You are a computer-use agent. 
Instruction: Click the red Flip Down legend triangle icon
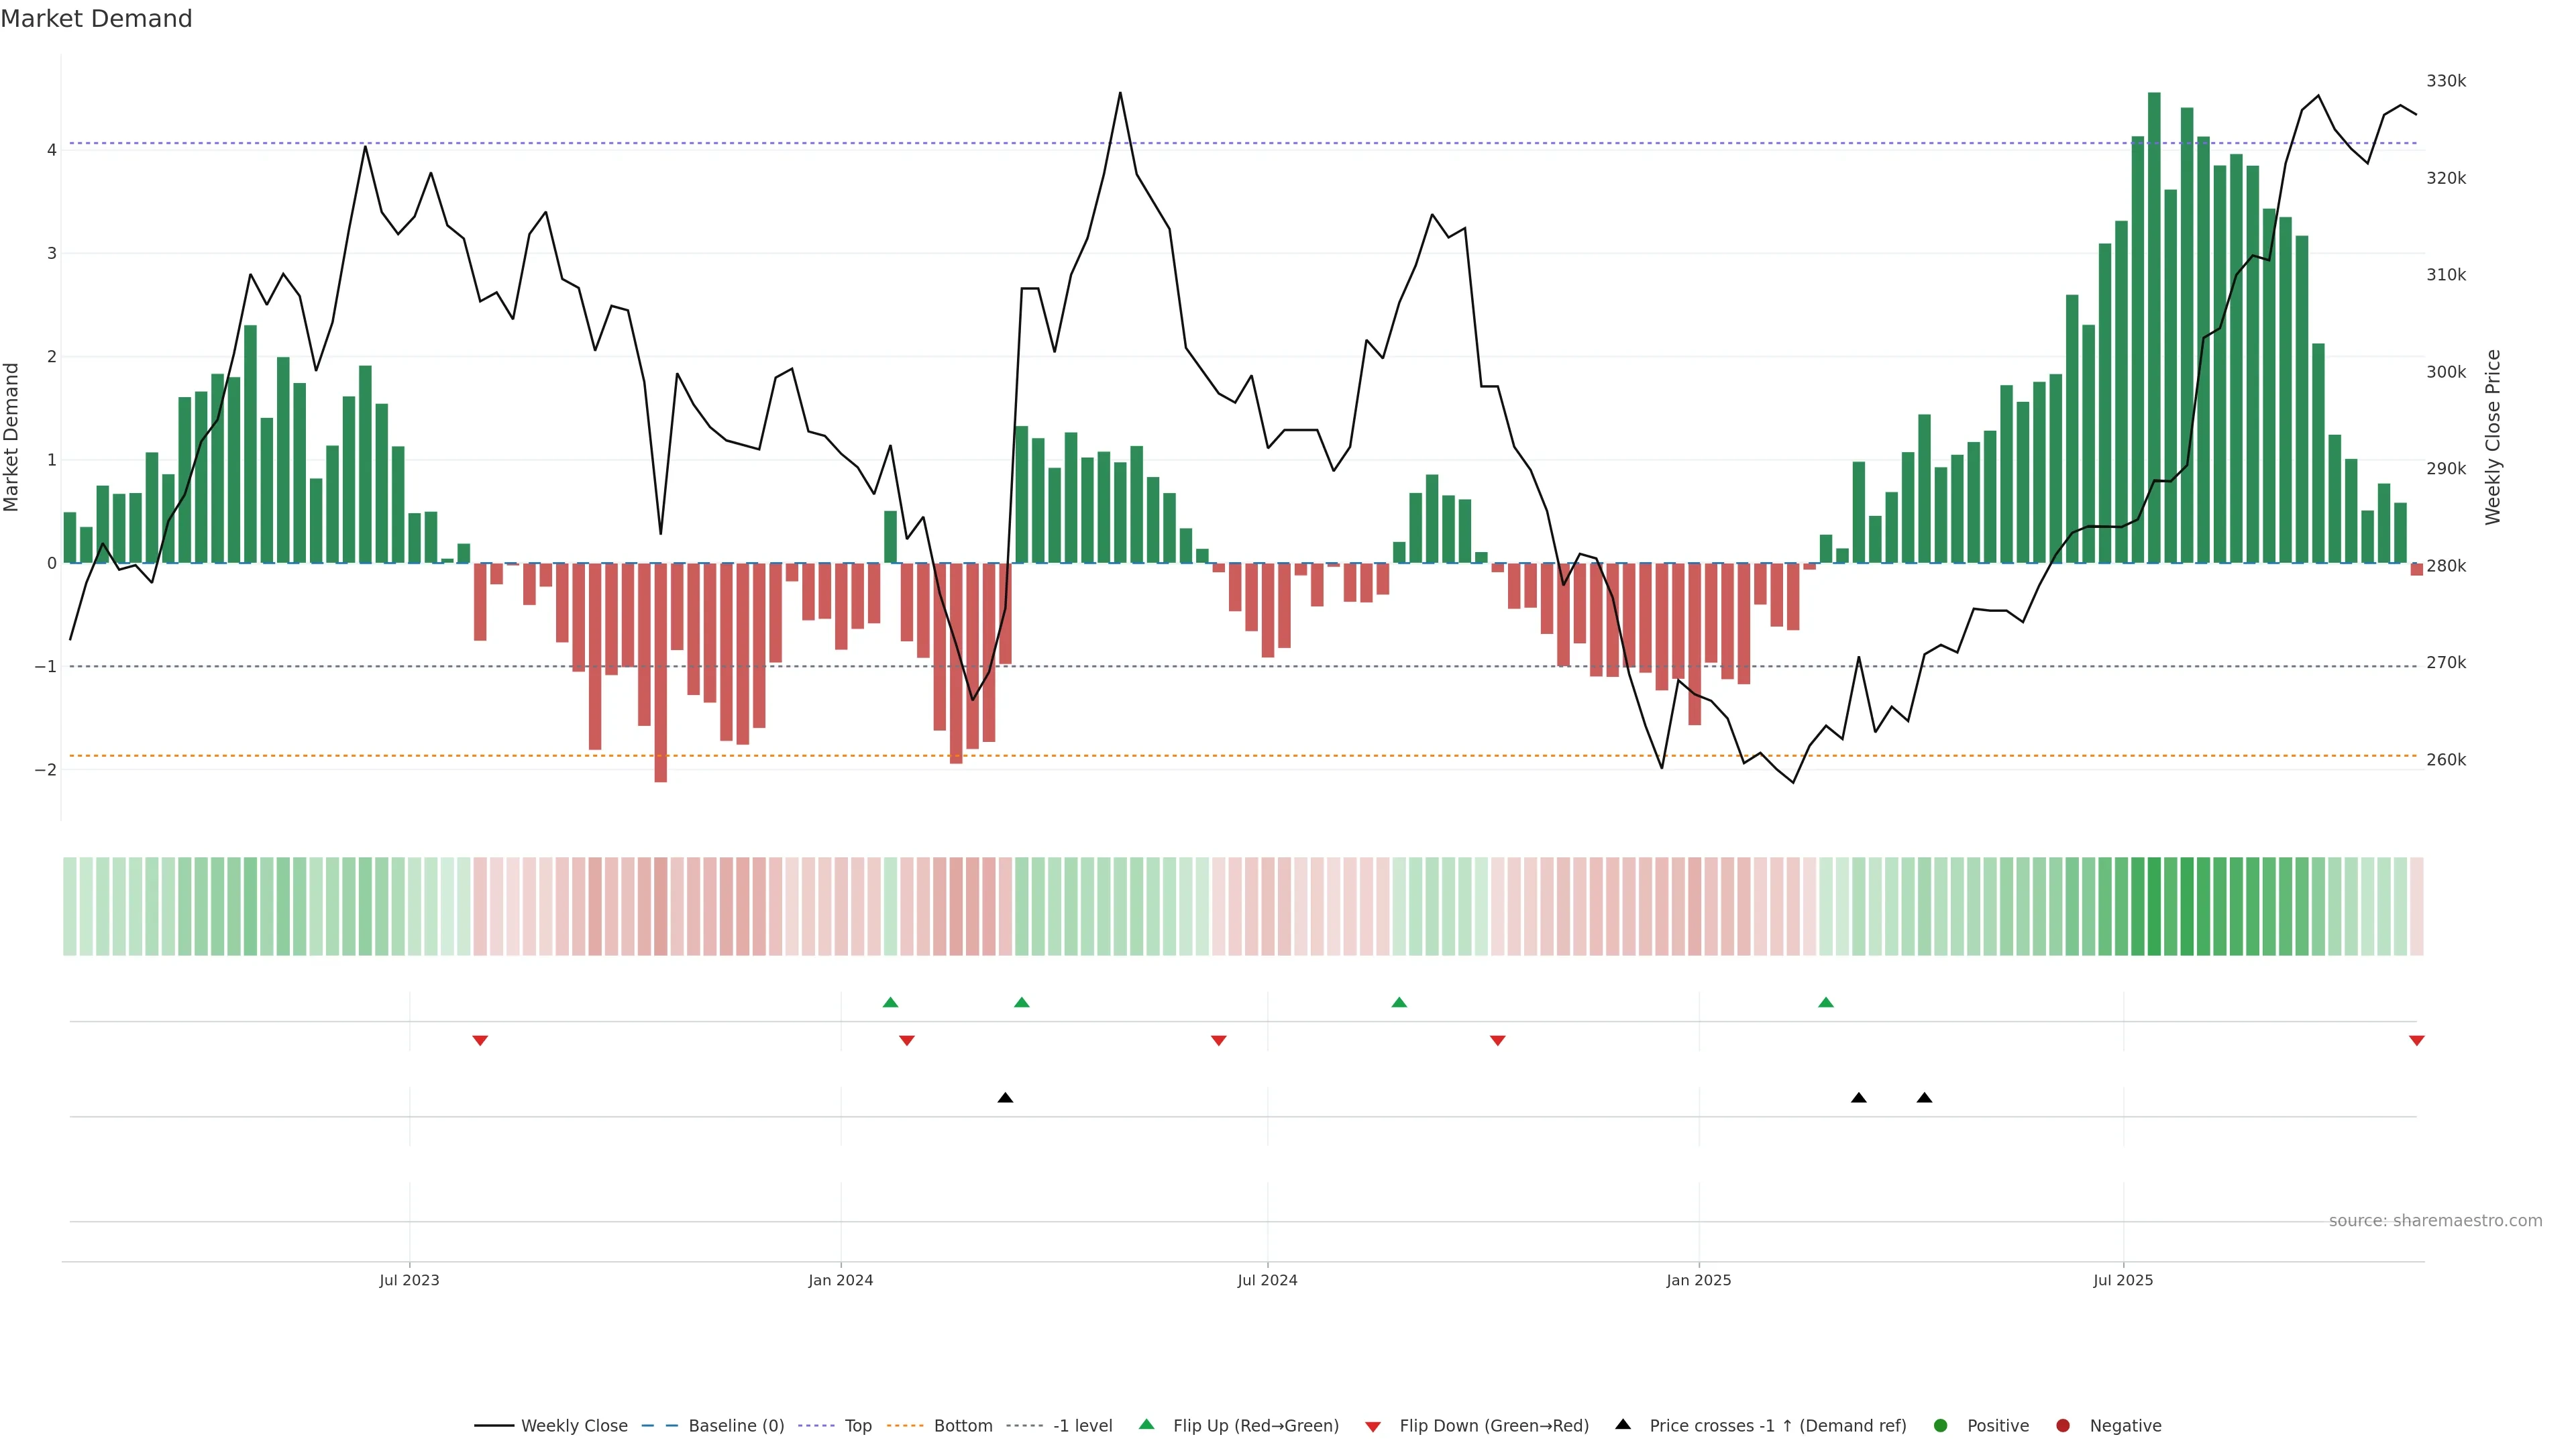(x=1373, y=1426)
